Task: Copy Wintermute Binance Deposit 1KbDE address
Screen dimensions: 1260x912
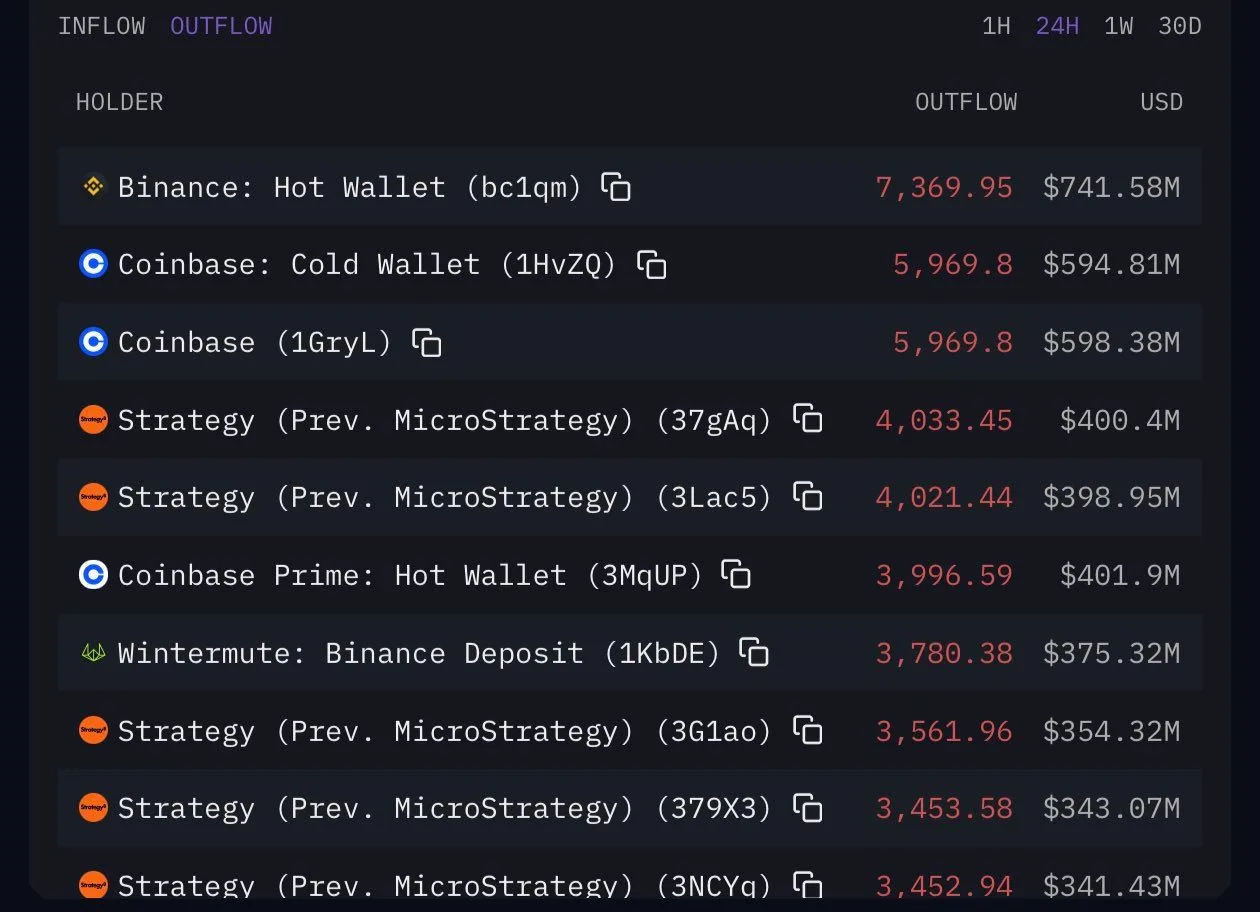Action: click(x=754, y=653)
